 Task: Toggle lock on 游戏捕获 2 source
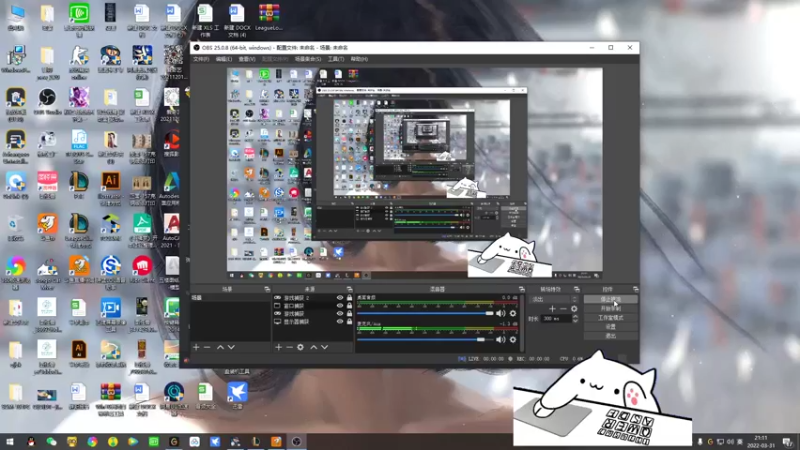pos(349,298)
